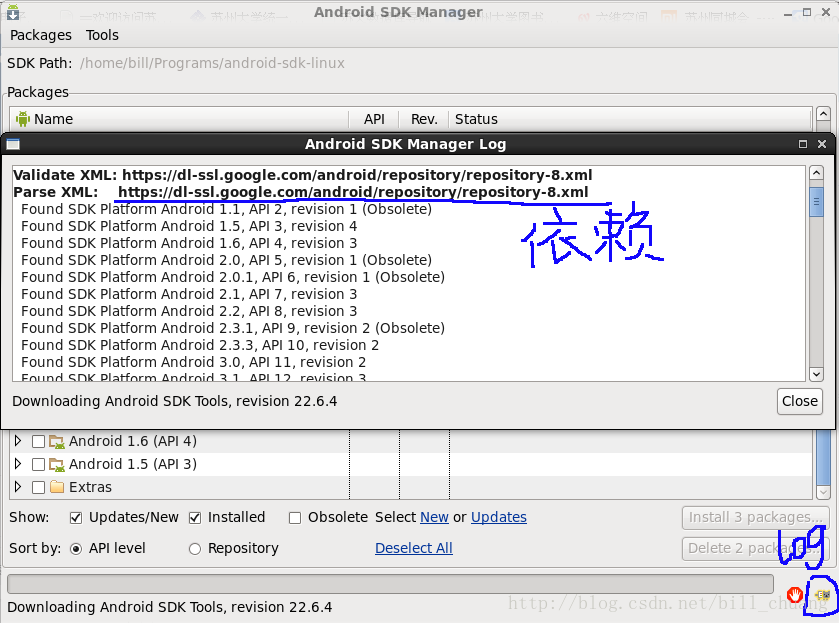Image resolution: width=839 pixels, height=623 pixels.
Task: Click the Android 1.6 (API 4) folder icon
Action: pos(57,442)
